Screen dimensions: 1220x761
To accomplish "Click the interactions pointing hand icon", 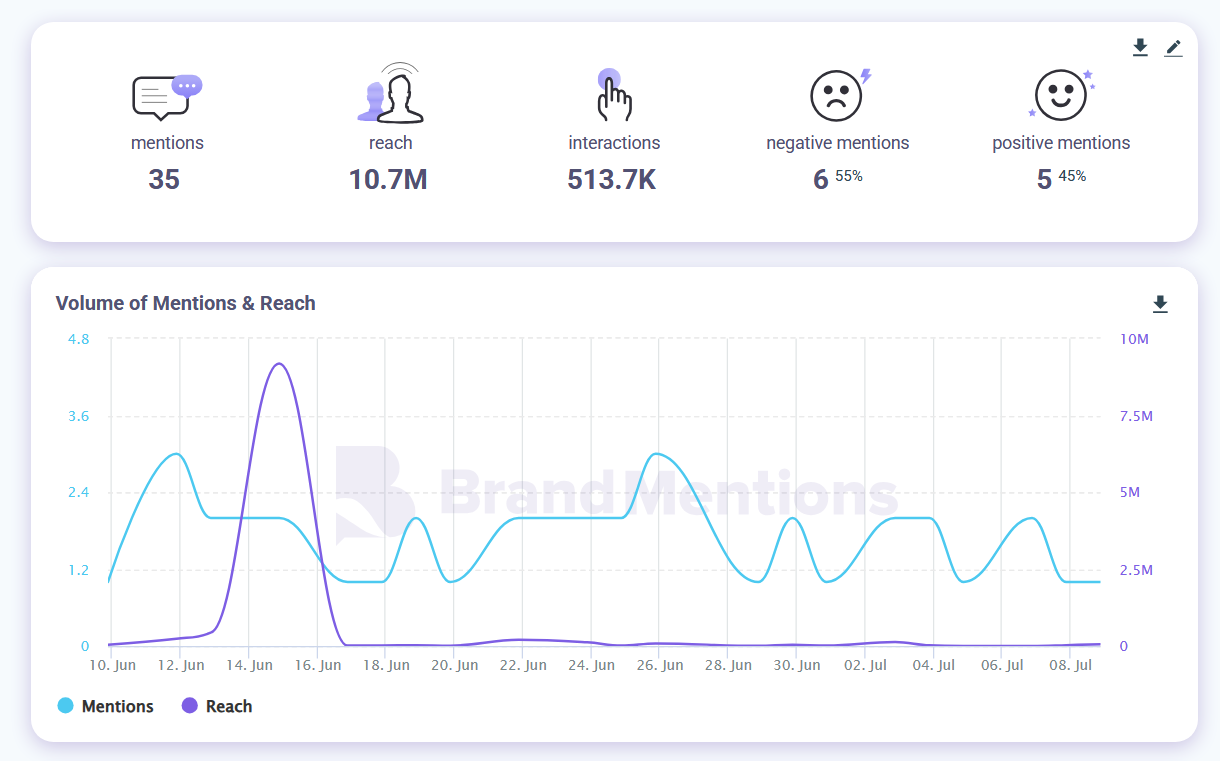I will pos(613,96).
